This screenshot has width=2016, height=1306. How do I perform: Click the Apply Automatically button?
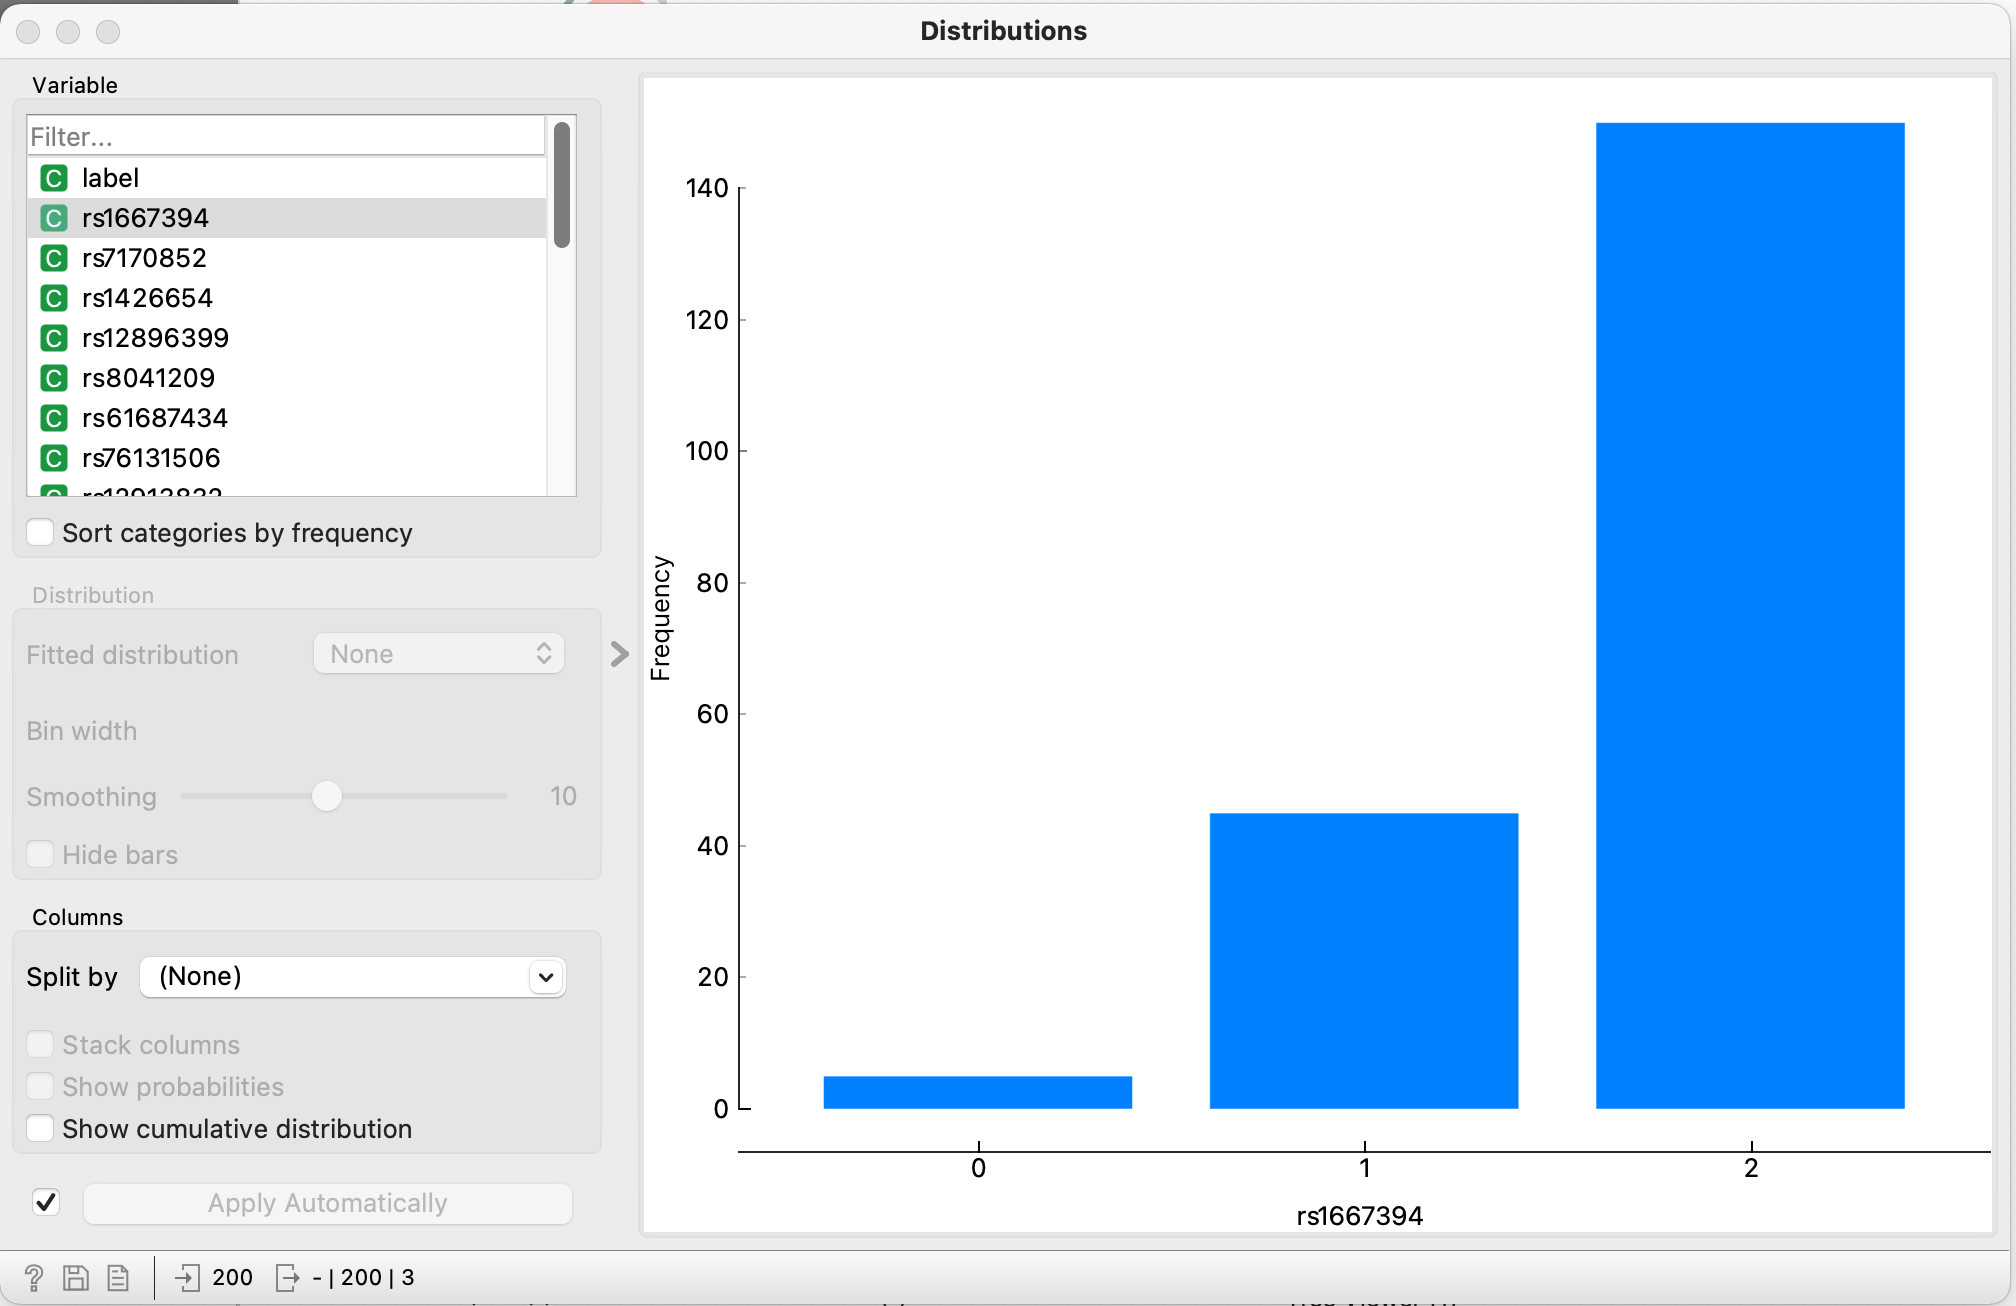coord(328,1203)
